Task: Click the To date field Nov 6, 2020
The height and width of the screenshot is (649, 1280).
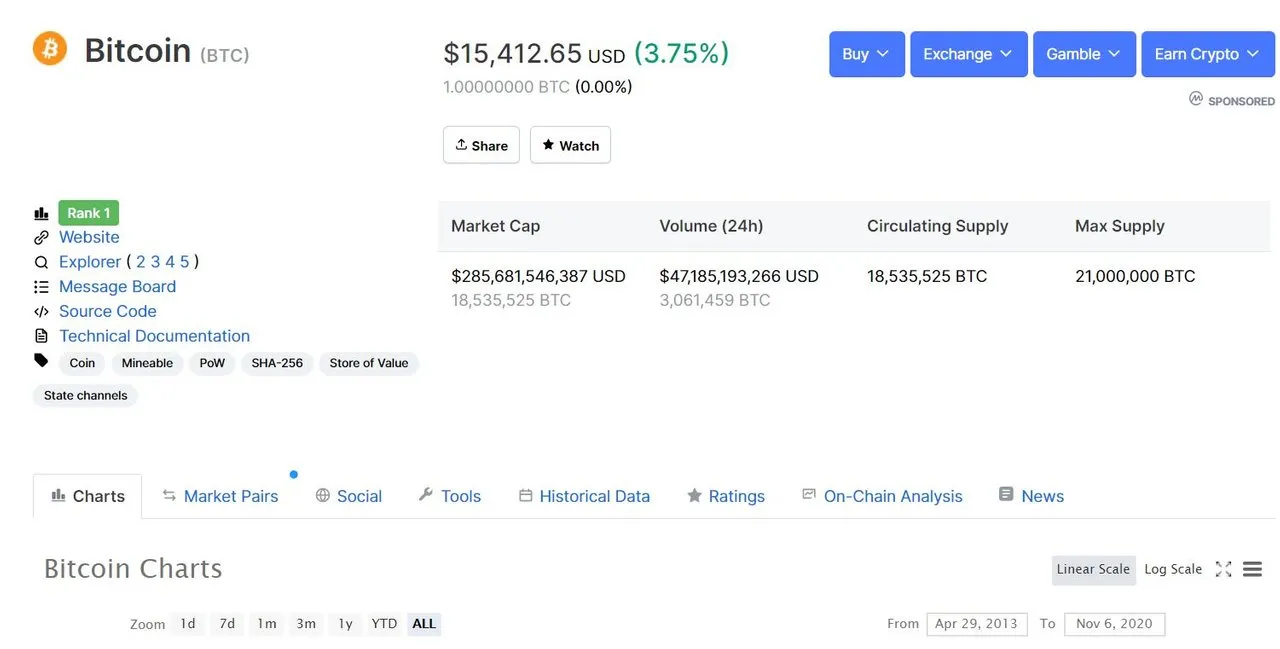Action: 1114,624
